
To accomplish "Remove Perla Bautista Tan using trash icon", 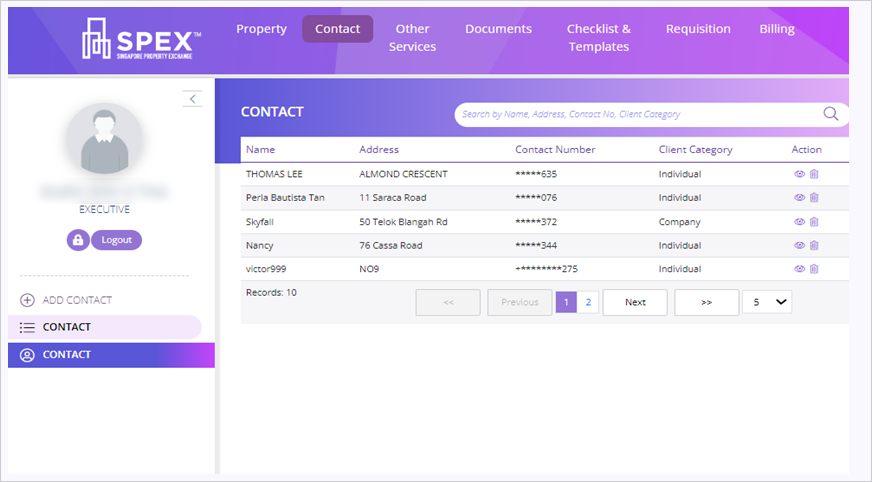I will (814, 198).
